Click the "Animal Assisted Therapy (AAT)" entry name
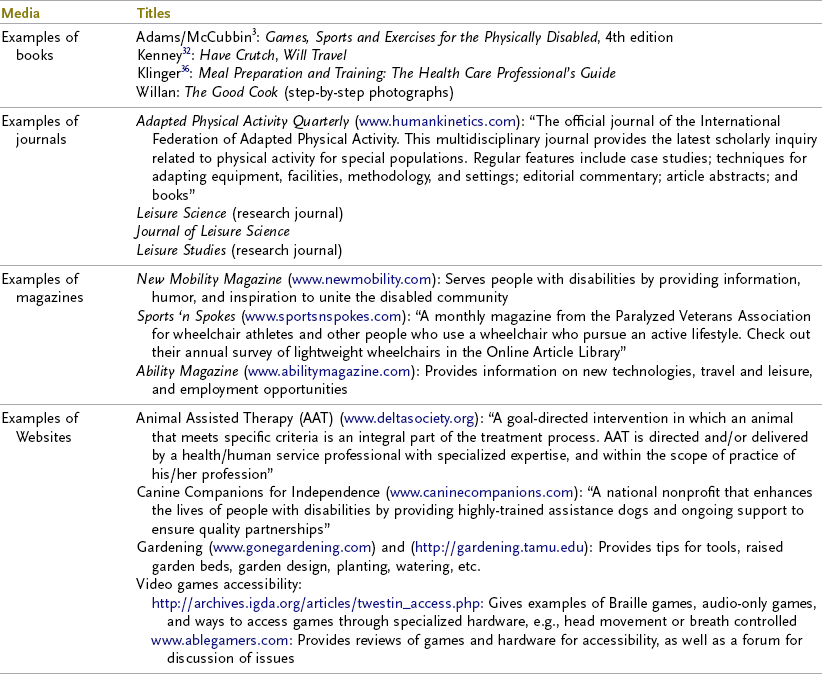 (235, 418)
